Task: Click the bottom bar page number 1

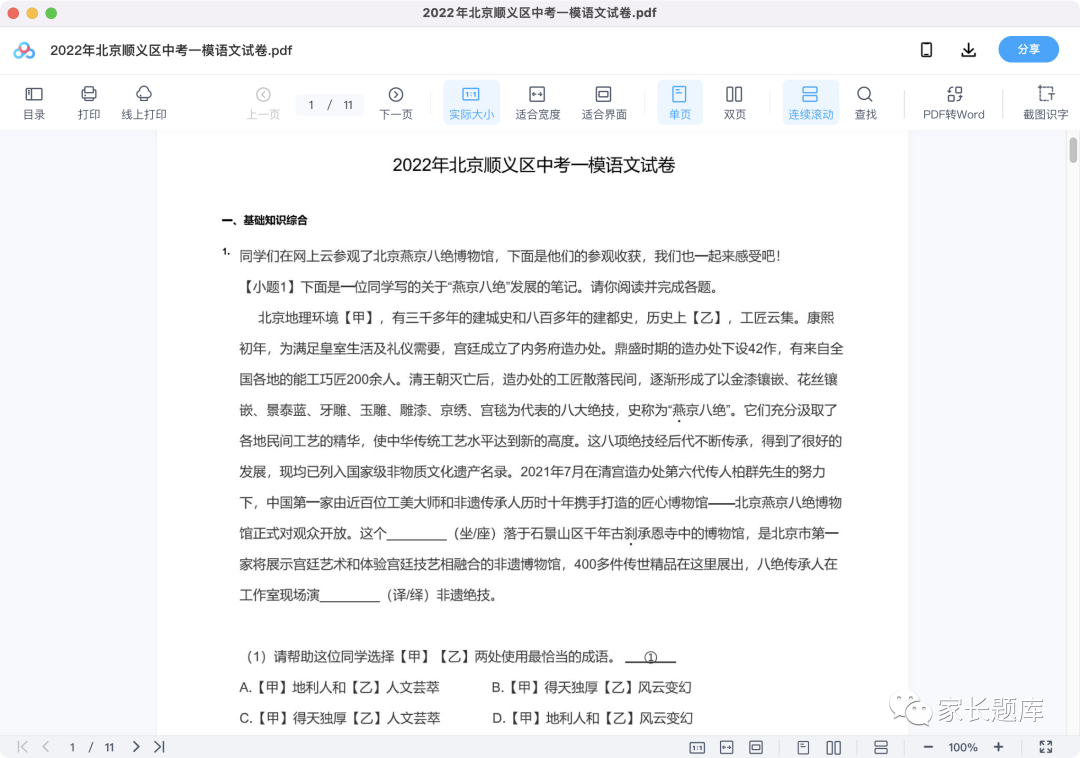Action: click(72, 748)
